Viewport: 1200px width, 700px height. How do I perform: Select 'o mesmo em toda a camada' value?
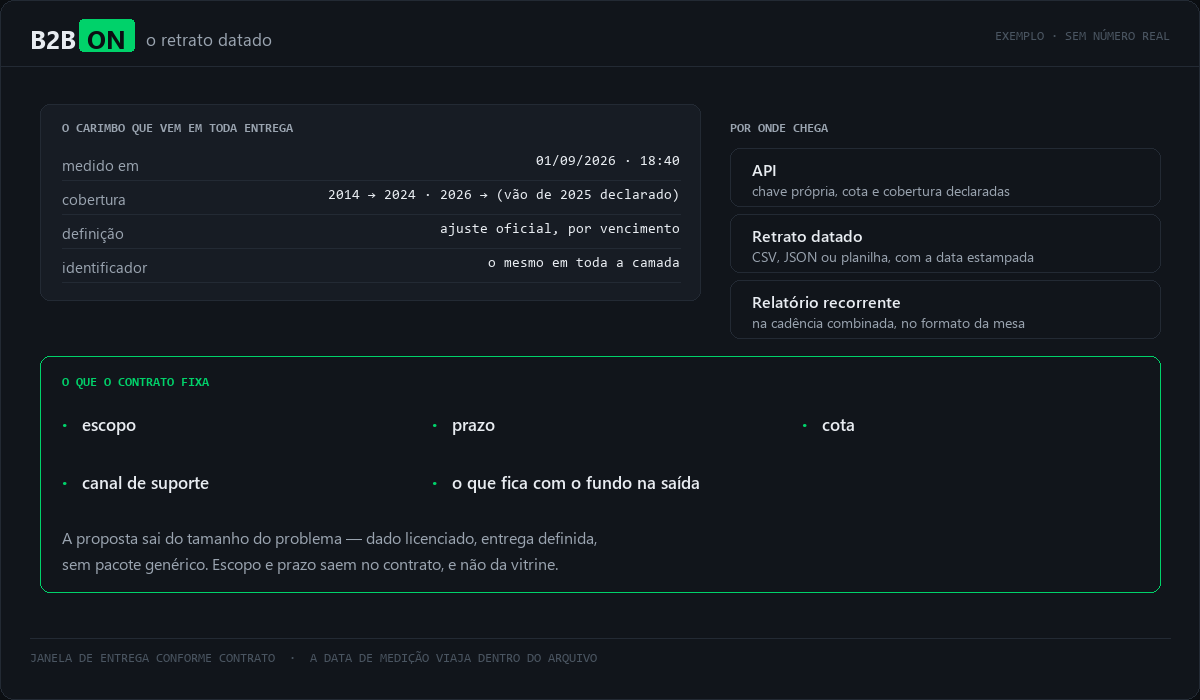click(x=584, y=263)
